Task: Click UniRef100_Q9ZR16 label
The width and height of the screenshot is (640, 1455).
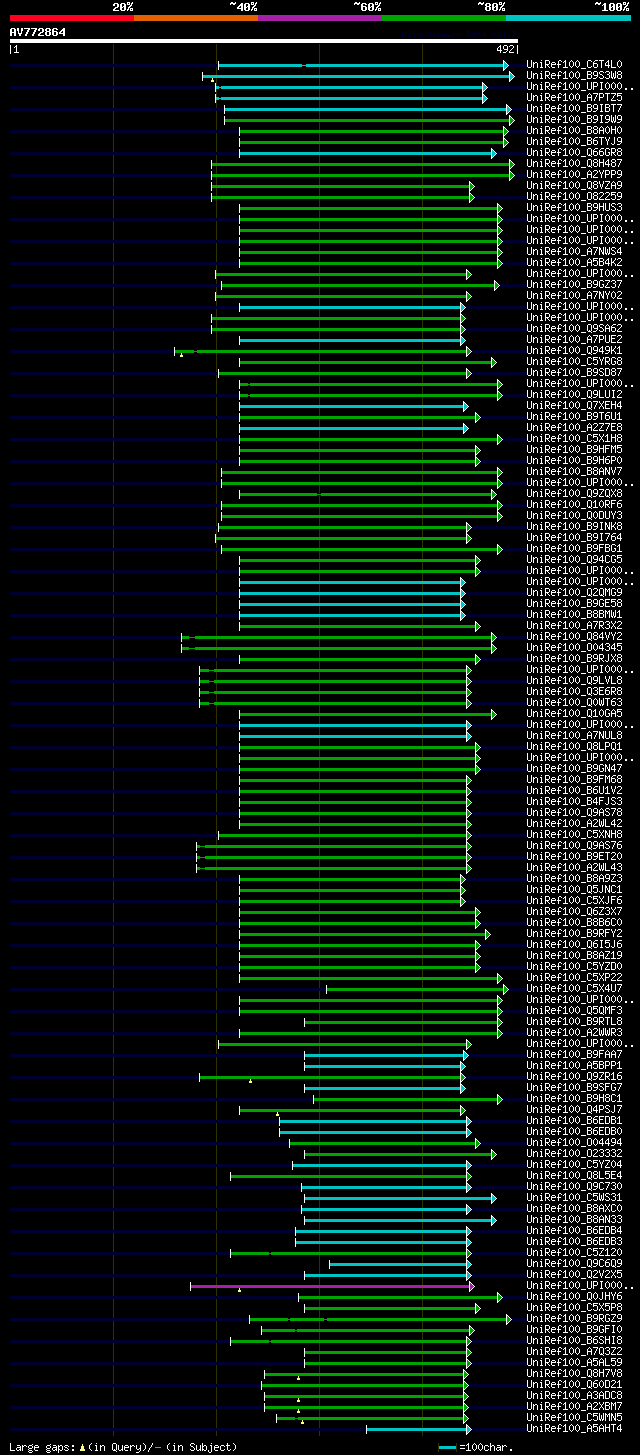Action: click(575, 1076)
